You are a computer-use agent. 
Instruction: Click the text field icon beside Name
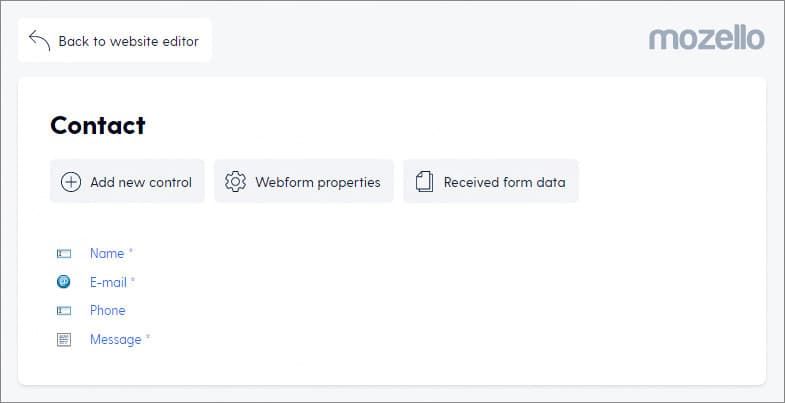(64, 254)
